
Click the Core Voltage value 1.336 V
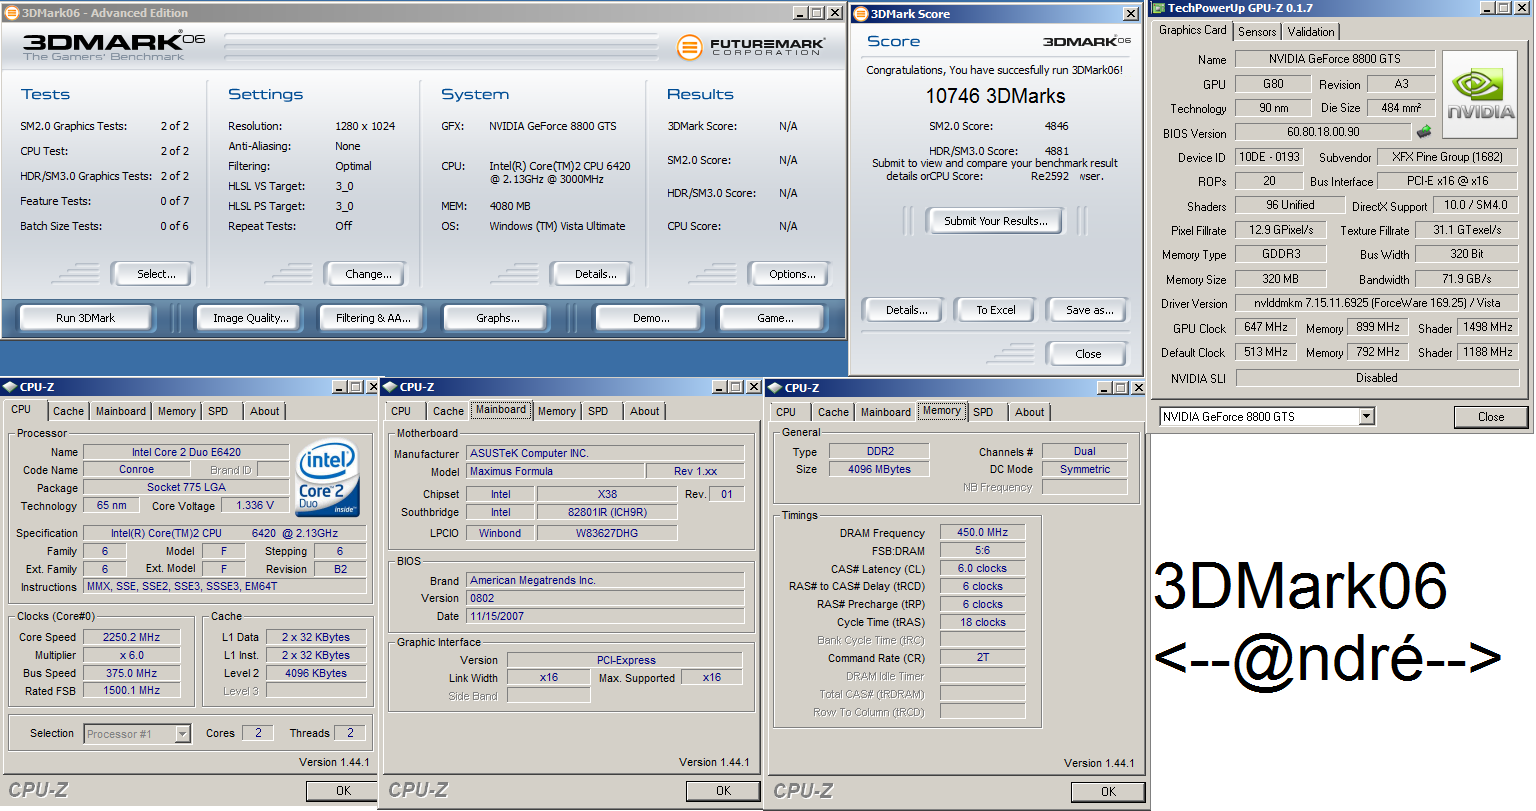255,505
